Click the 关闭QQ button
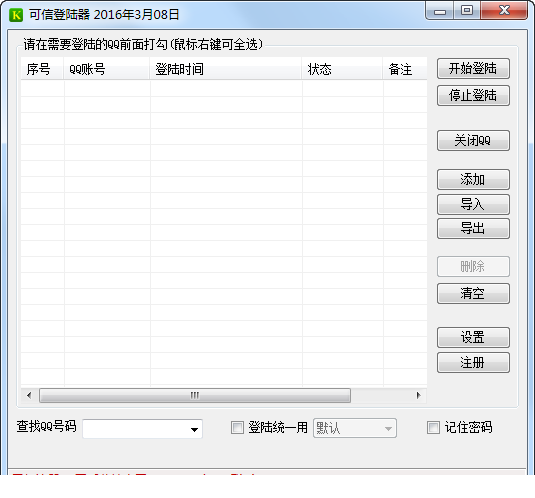This screenshot has width=535, height=498. coord(473,141)
